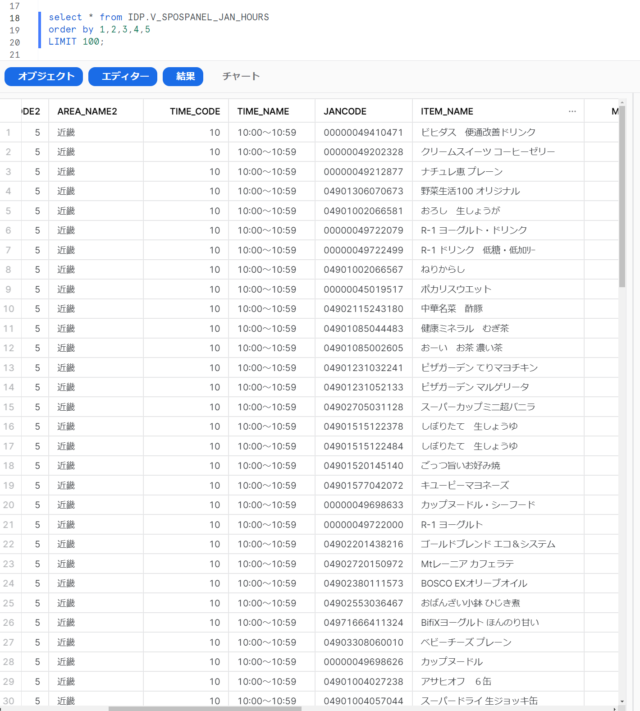This screenshot has height=711, width=640.
Task: Click TIME_NAME cell in row 1
Action: [272, 132]
